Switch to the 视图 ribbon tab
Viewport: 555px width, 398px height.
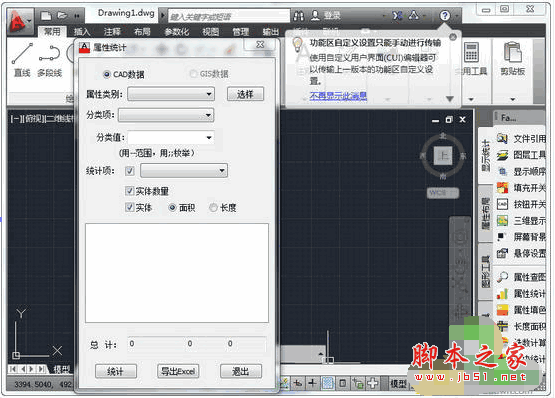[x=210, y=32]
